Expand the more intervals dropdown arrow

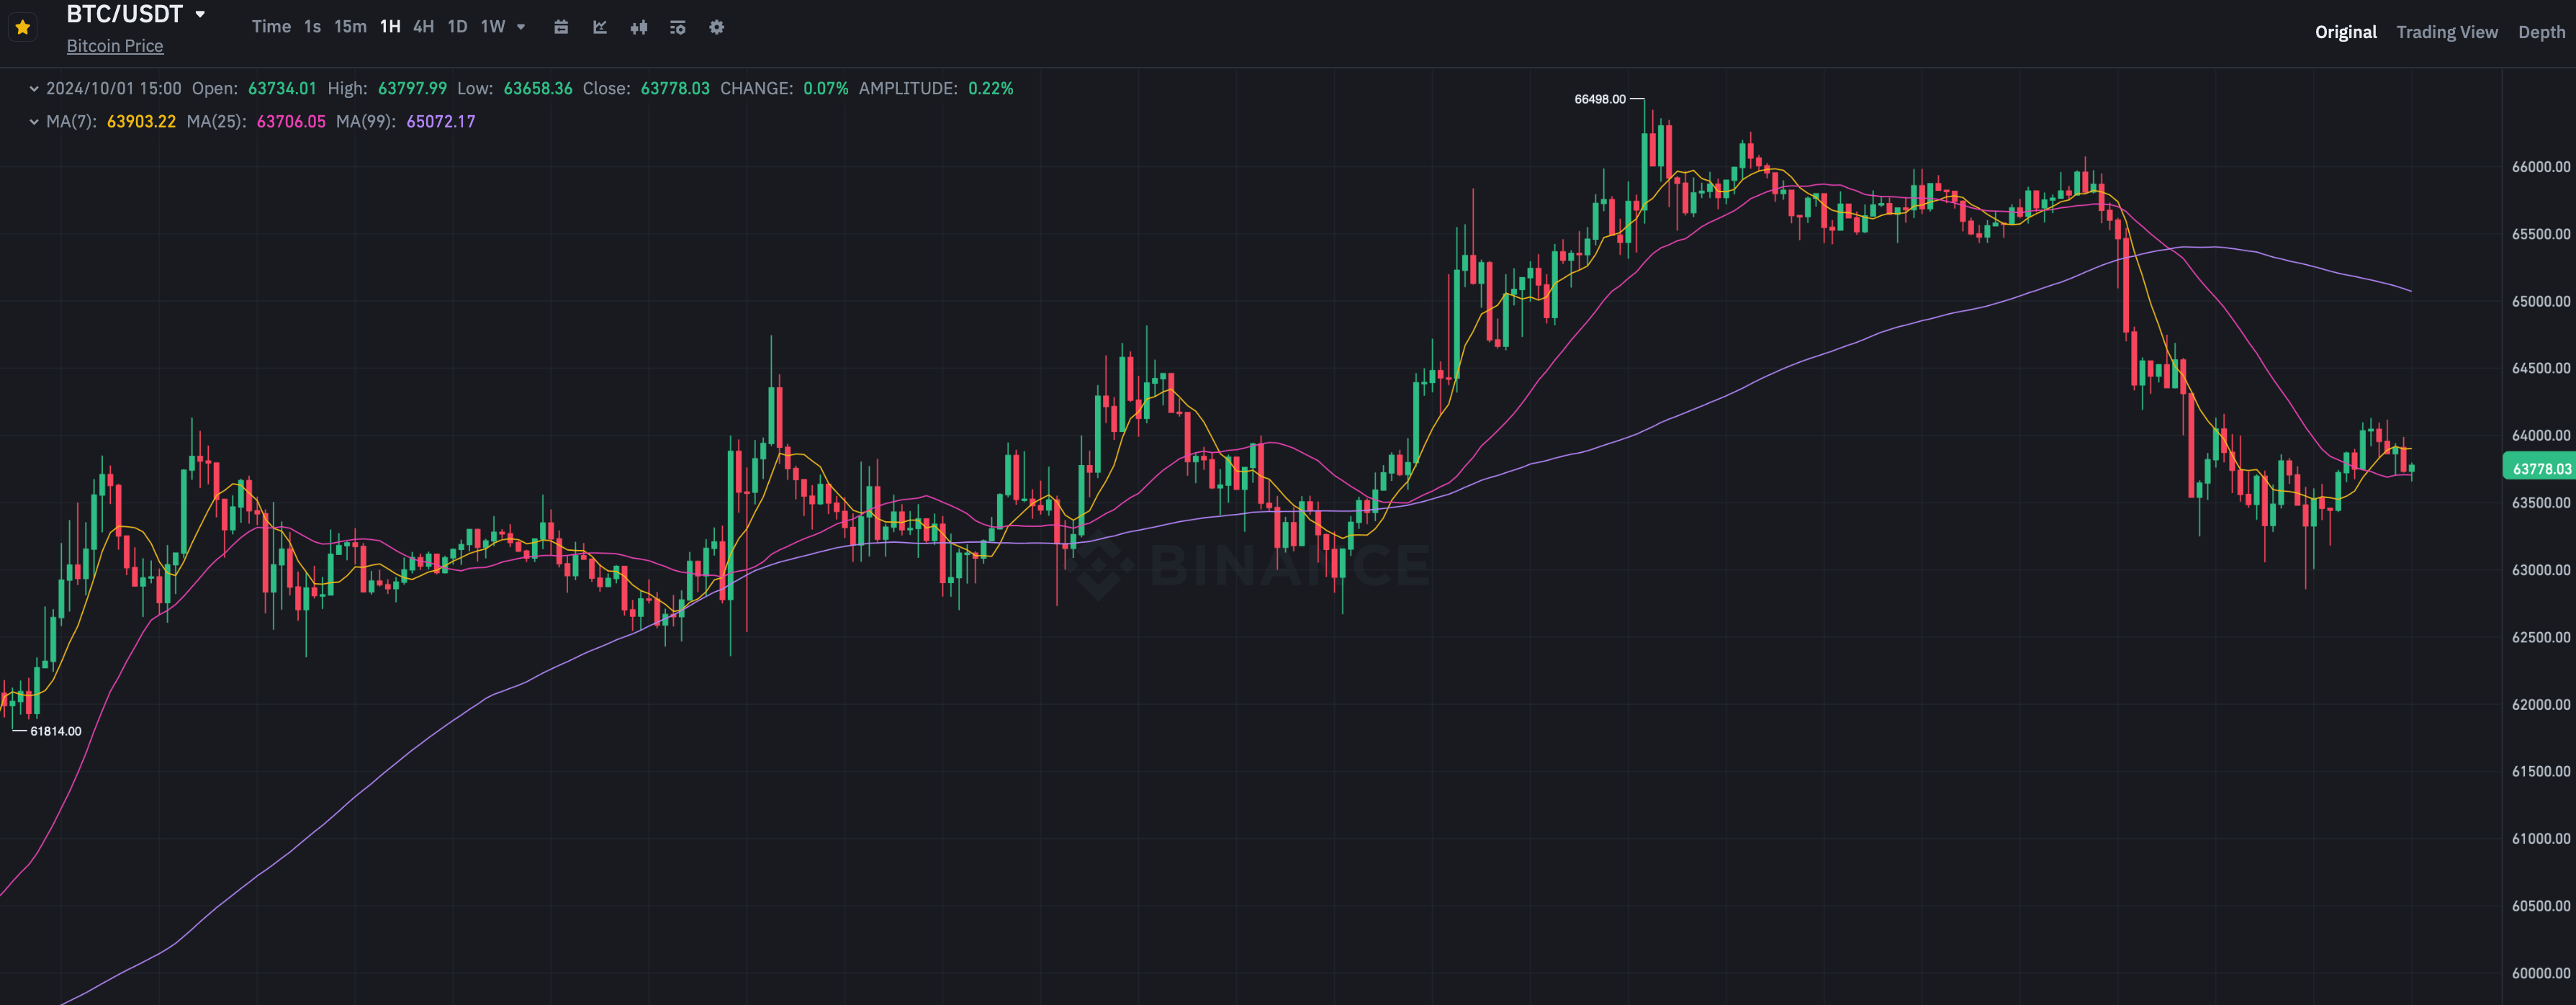[521, 27]
